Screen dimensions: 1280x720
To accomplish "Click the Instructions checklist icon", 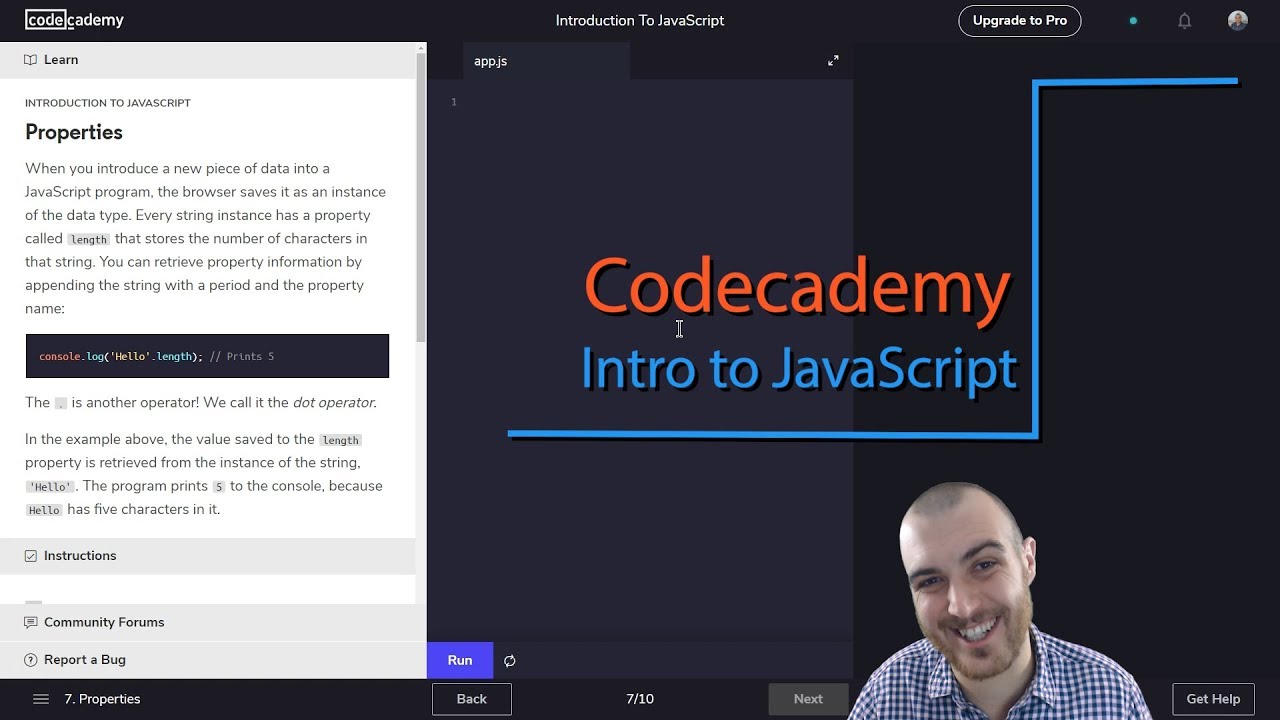I will tap(31, 556).
